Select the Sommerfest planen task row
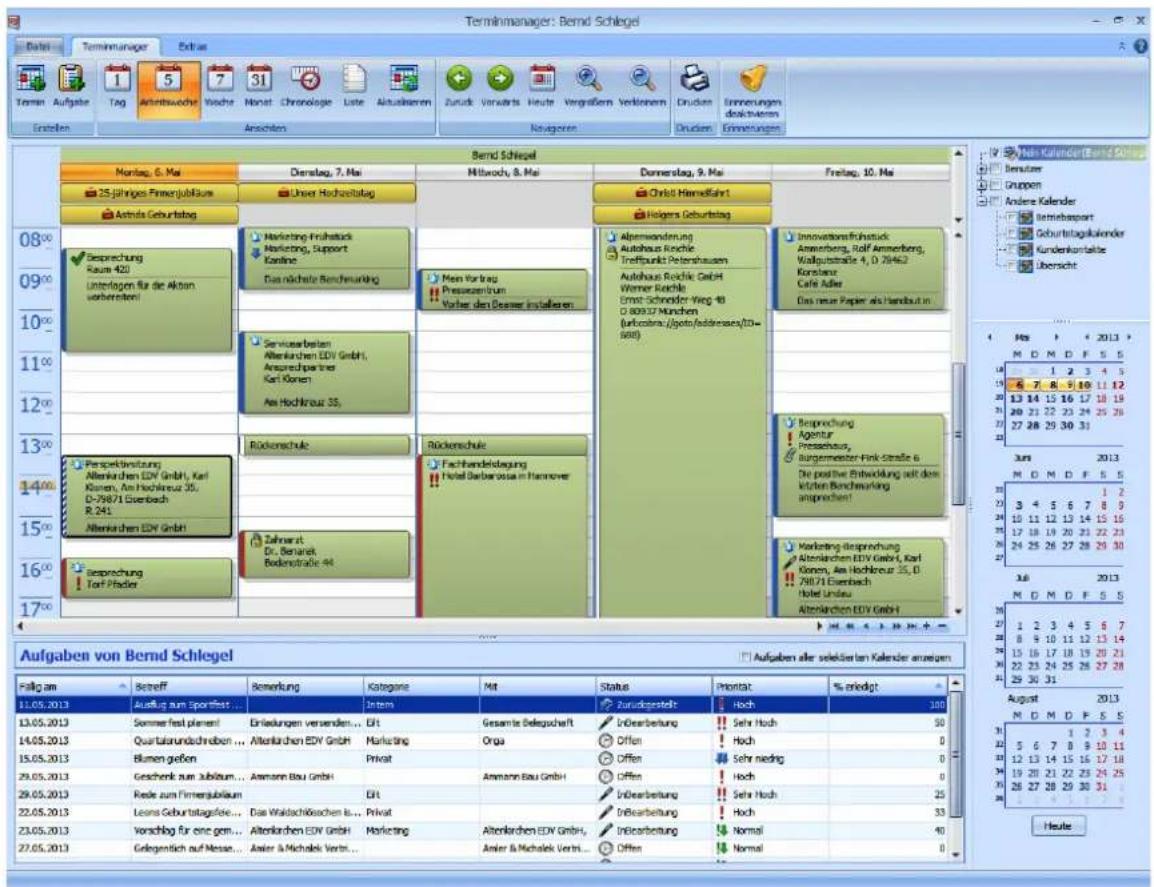Viewport: 1154px width, 887px height. click(482, 723)
